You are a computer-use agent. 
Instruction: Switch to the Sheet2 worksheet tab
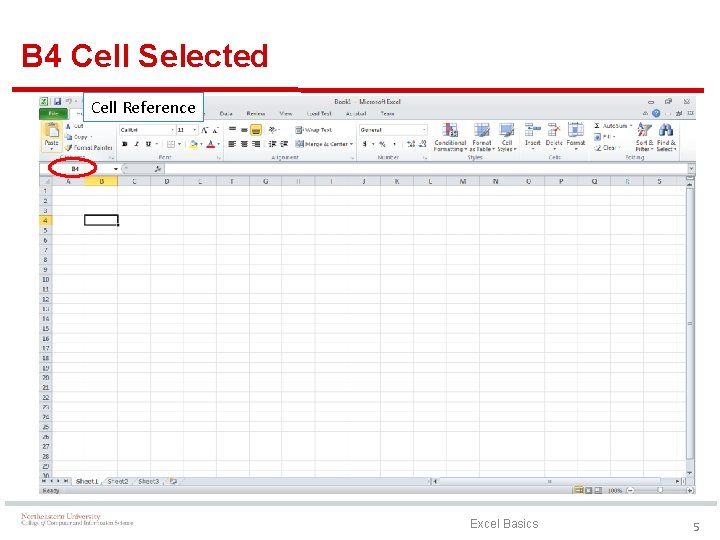click(118, 481)
